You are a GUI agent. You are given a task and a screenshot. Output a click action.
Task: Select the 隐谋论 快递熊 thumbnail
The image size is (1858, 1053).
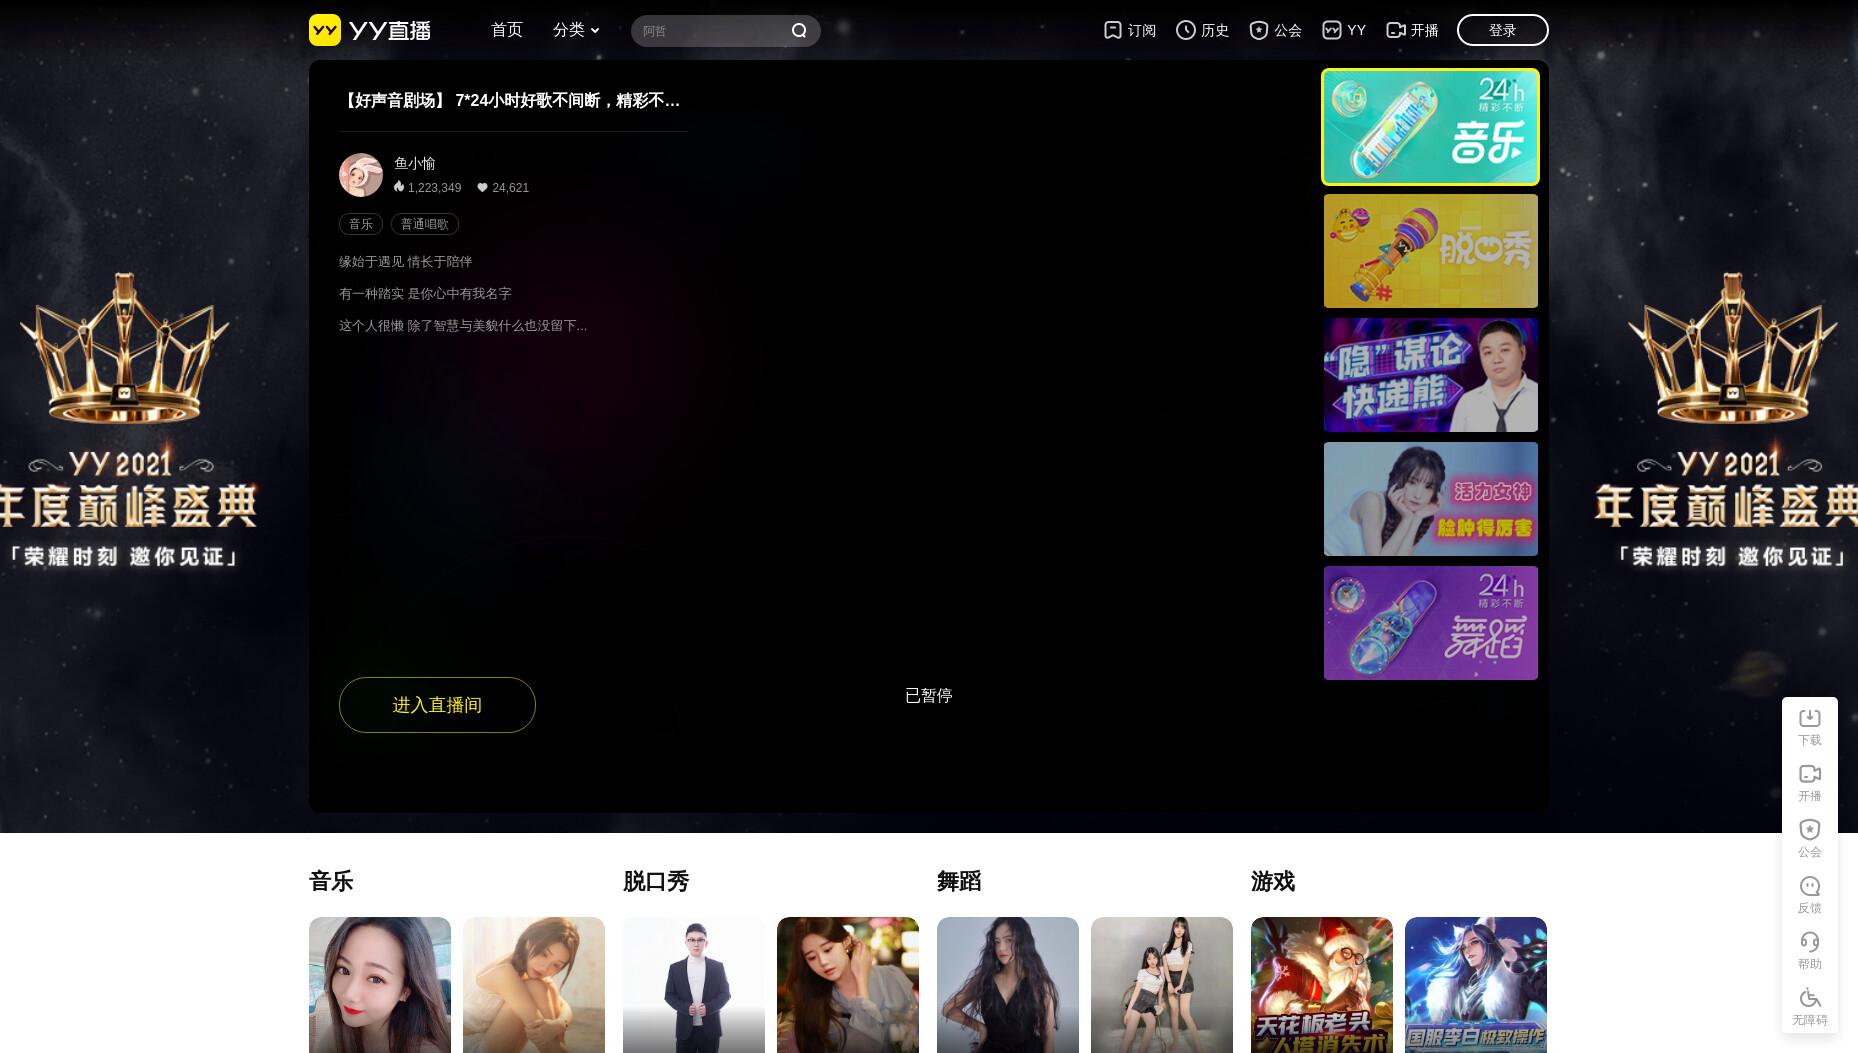tap(1431, 375)
